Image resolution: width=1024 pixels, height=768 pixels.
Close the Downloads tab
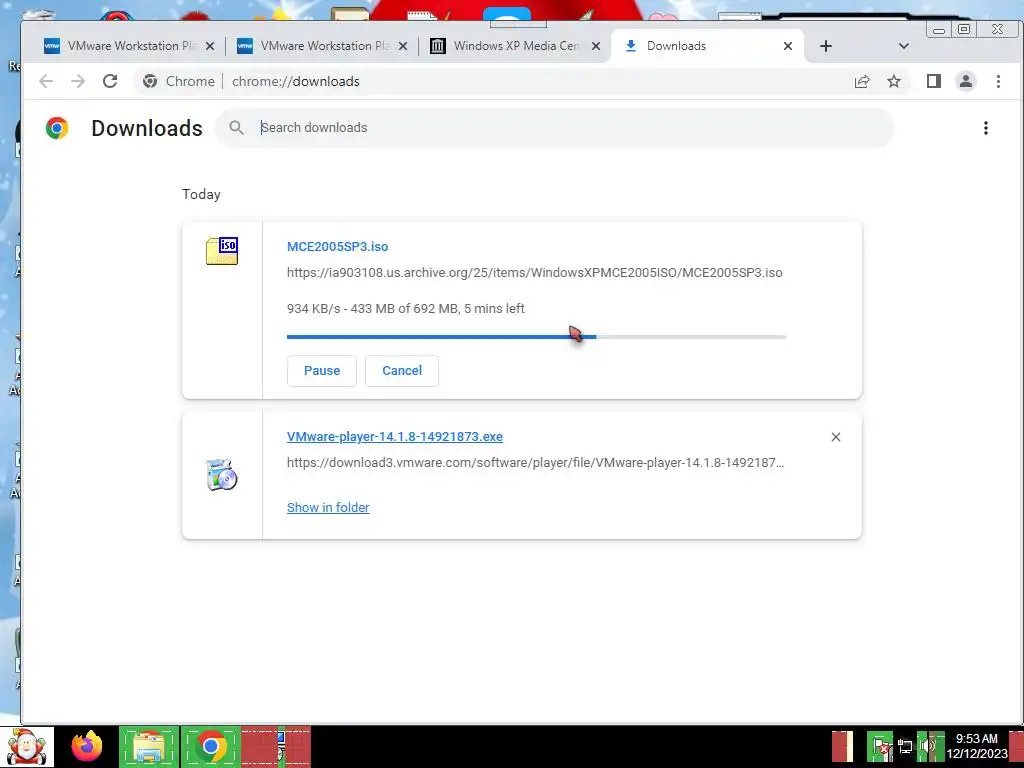(x=788, y=46)
